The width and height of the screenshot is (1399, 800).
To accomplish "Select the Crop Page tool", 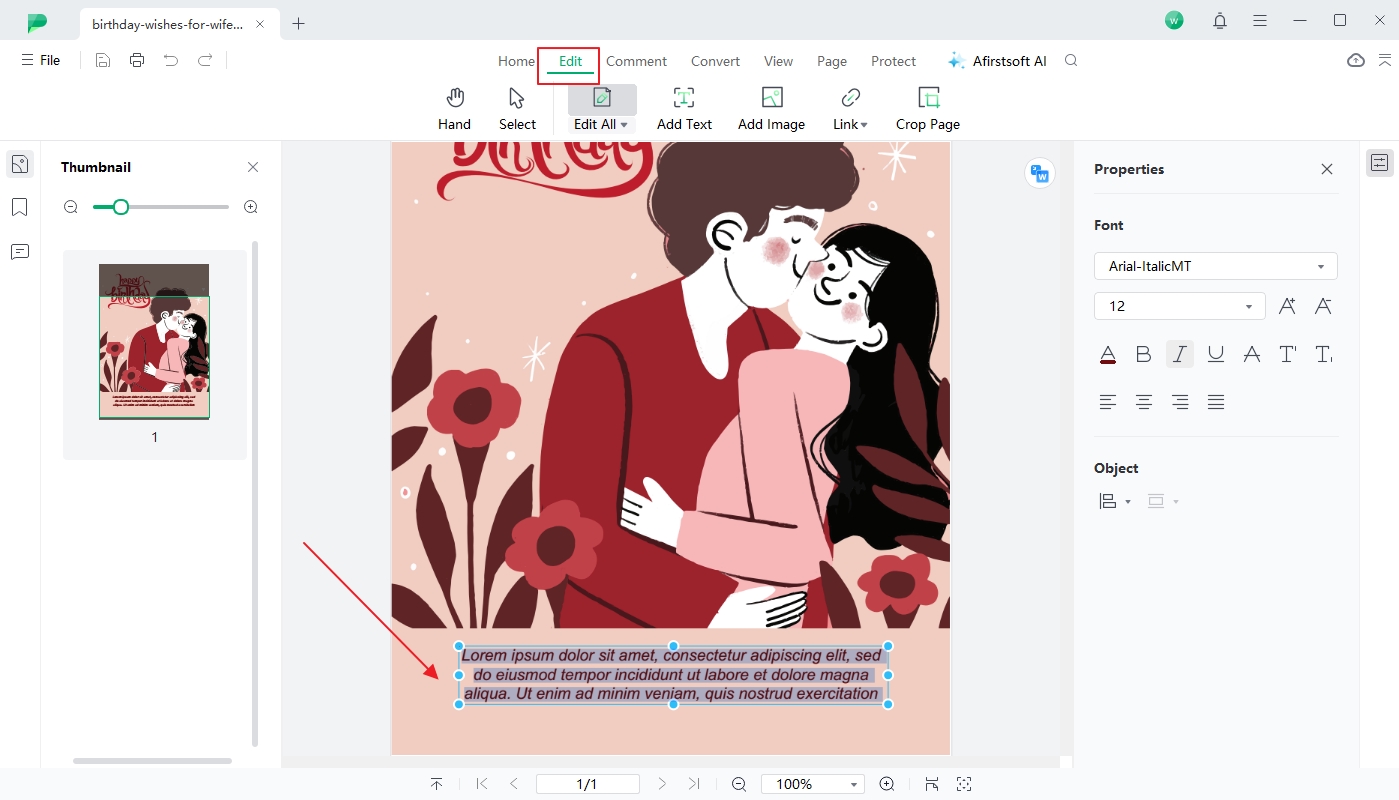I will 928,109.
